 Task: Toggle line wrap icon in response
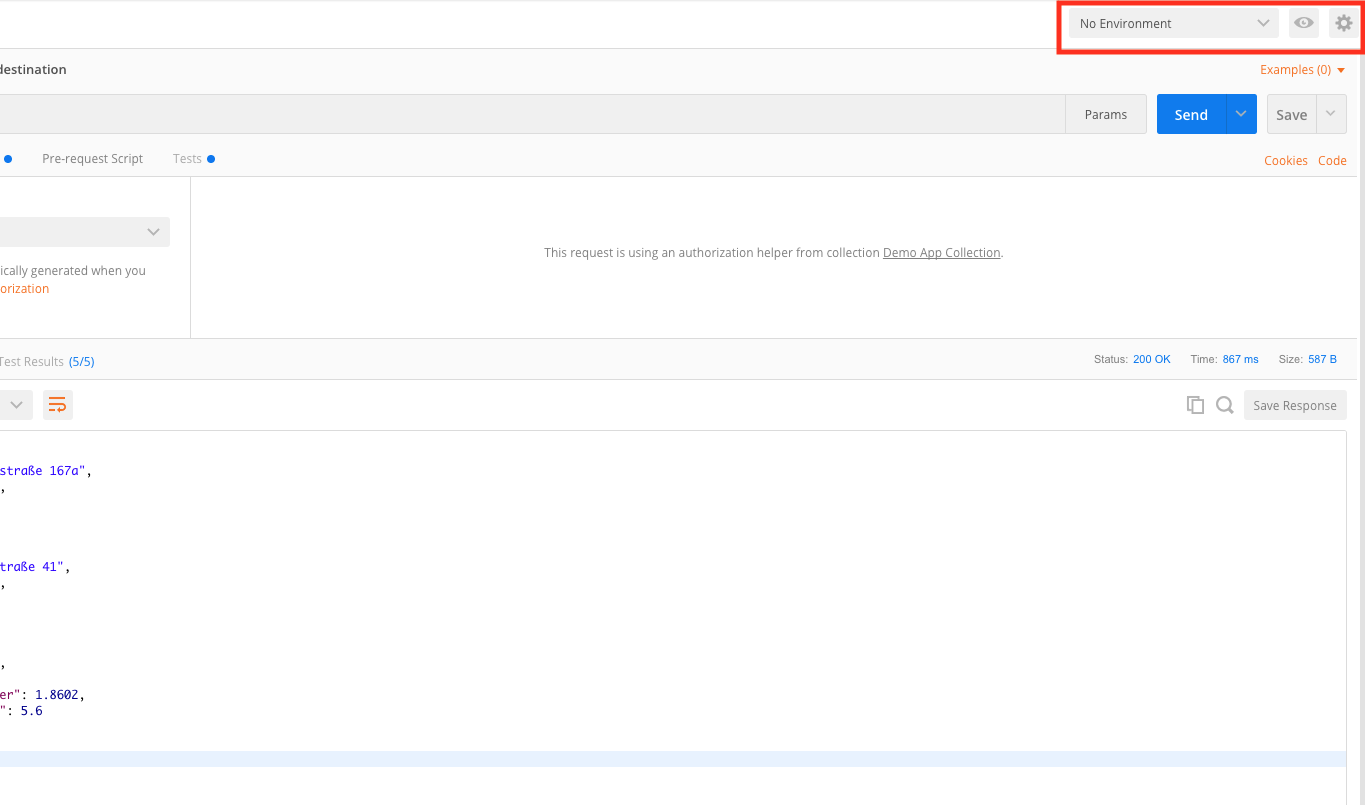58,405
